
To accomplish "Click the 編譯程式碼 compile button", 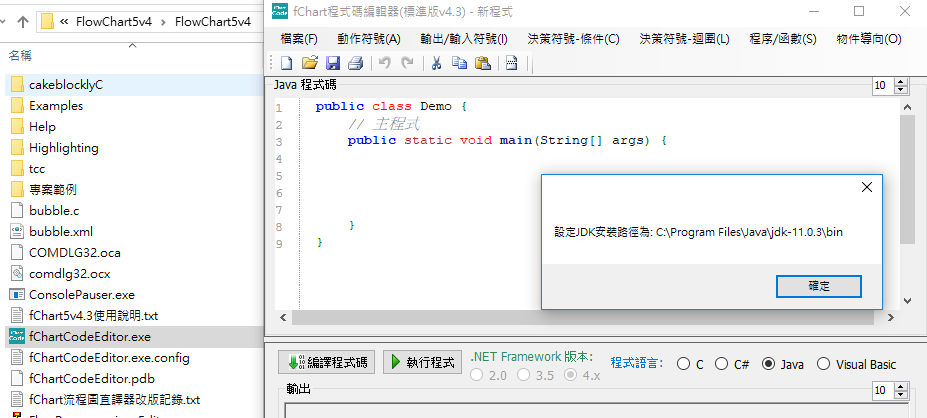I will (325, 362).
